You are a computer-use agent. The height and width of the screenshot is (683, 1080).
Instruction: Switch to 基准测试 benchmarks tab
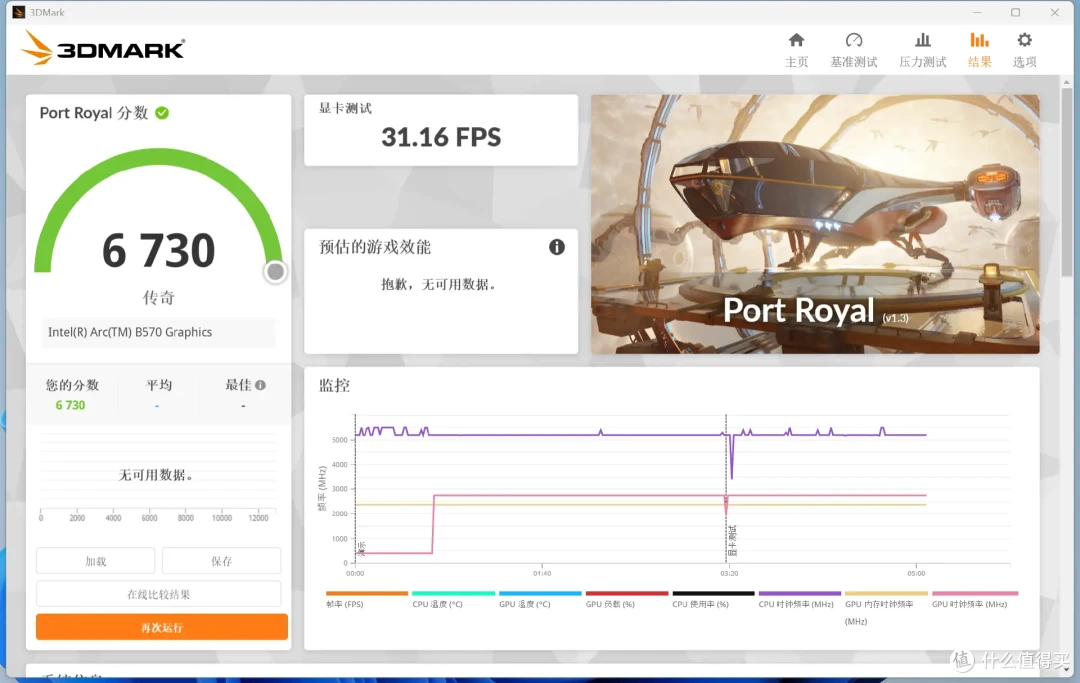(853, 50)
